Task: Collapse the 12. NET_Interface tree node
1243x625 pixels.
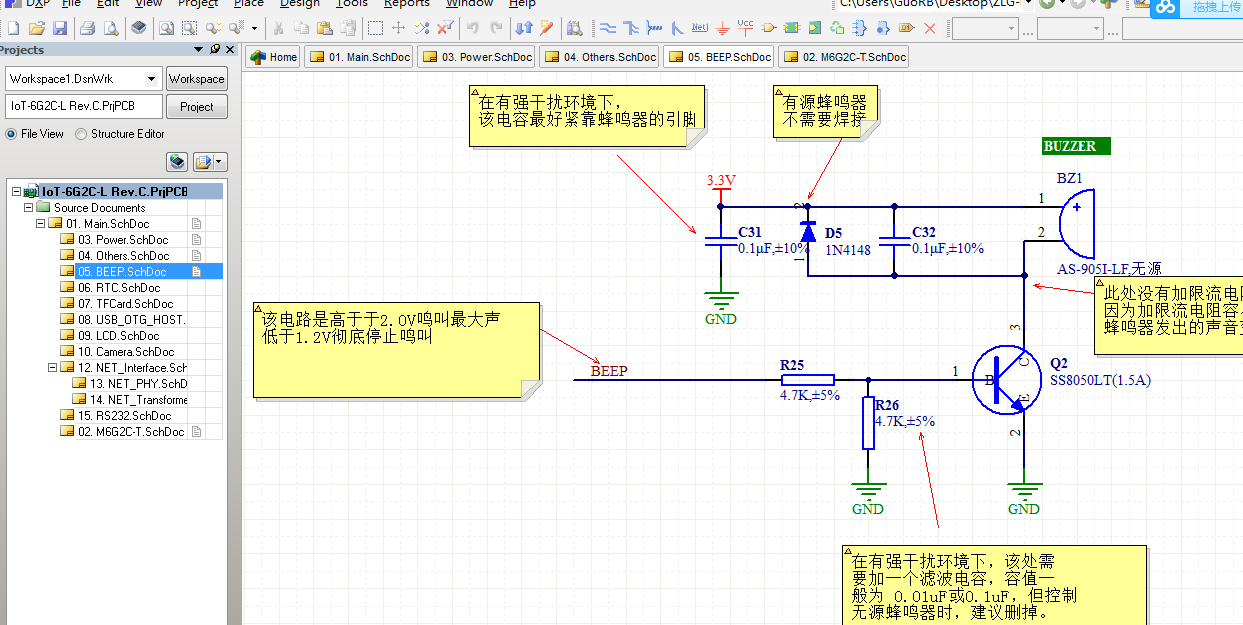Action: pos(53,368)
